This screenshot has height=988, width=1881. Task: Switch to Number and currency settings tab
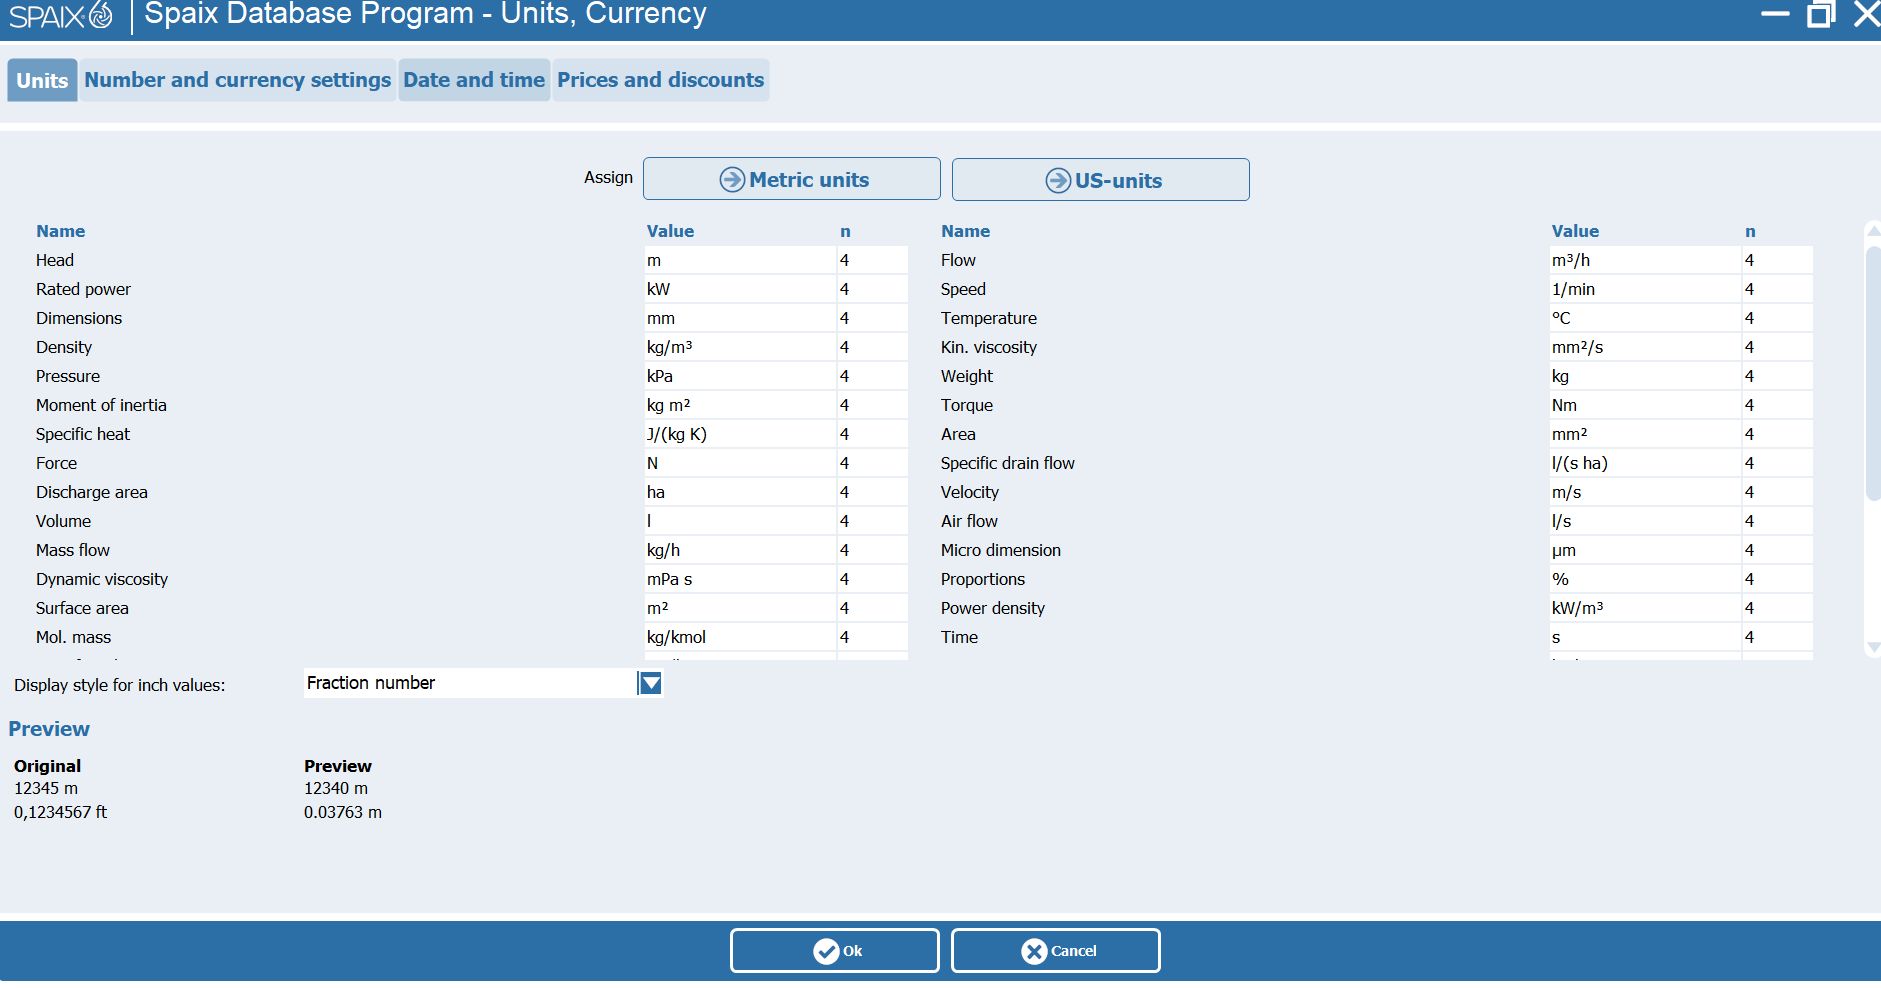237,80
